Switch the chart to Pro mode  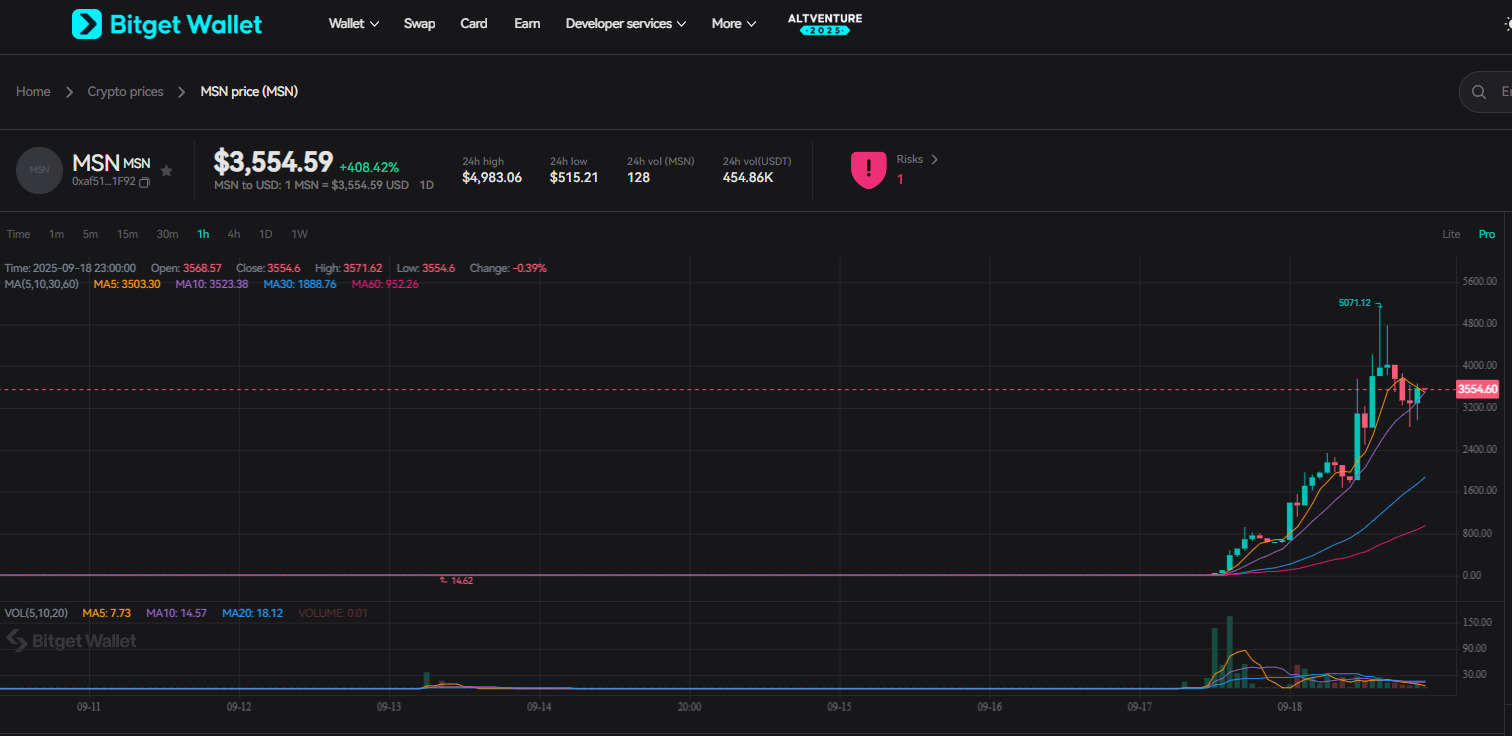click(1487, 234)
